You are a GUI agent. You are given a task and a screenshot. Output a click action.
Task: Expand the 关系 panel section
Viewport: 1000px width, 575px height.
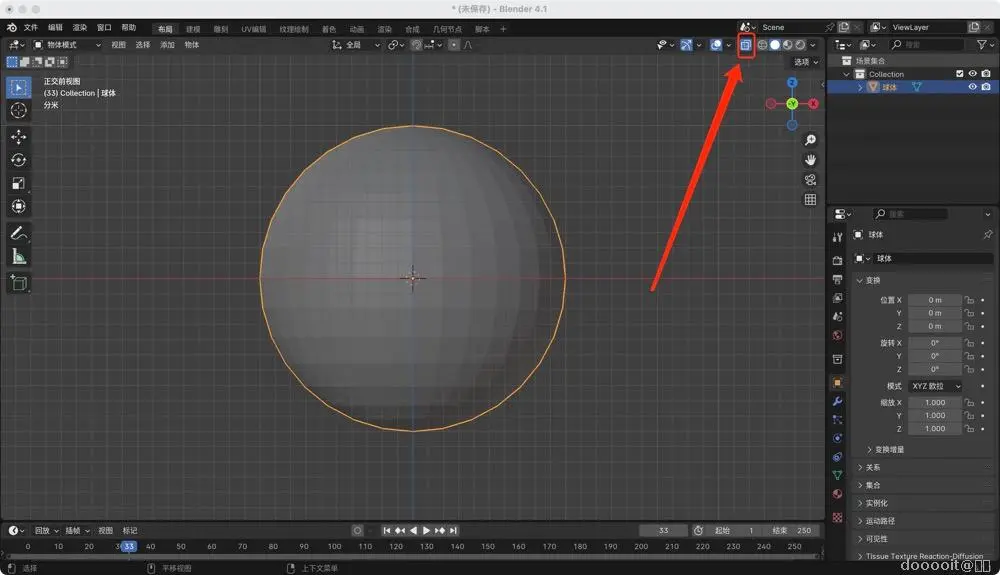click(x=873, y=467)
